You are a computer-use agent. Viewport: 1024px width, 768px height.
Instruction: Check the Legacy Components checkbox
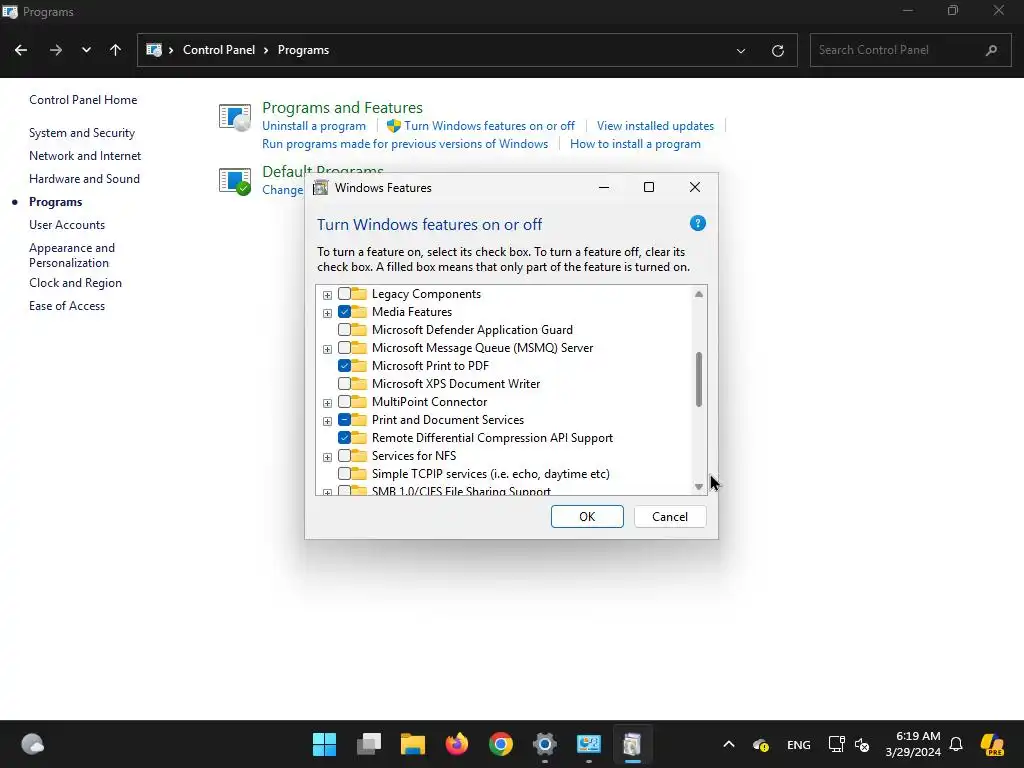344,294
